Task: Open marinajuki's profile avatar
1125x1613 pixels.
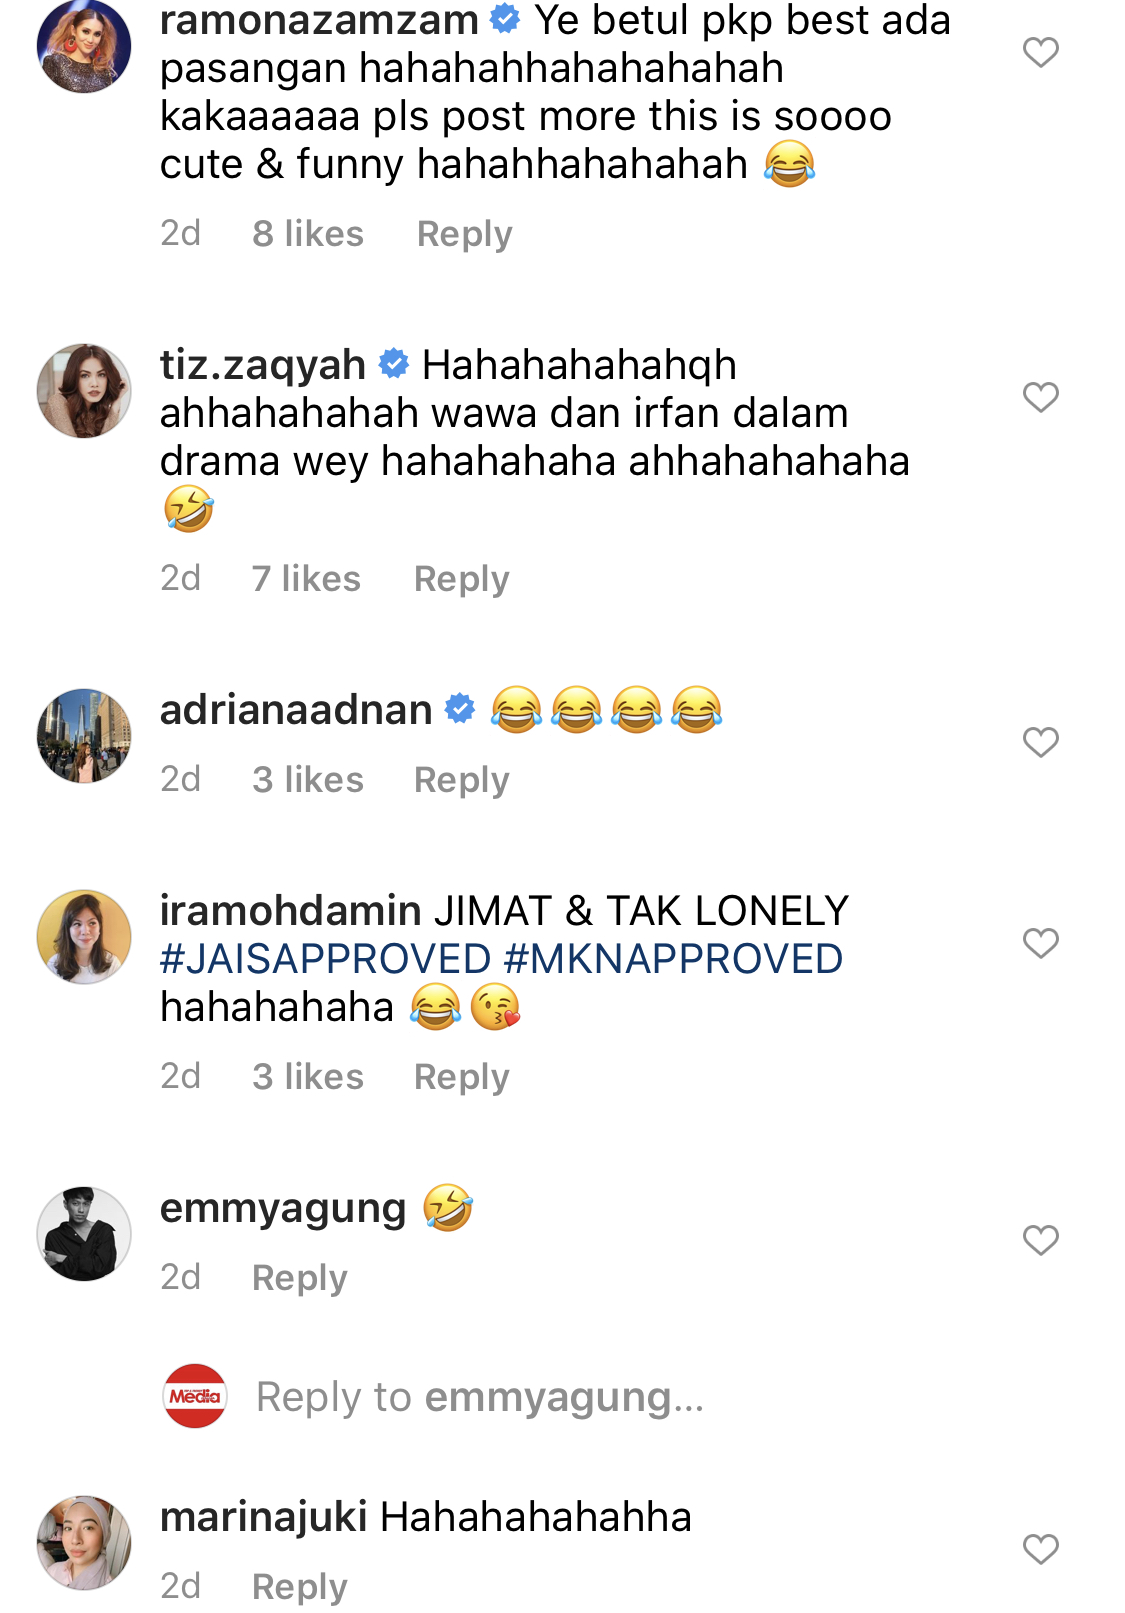Action: coord(84,1543)
